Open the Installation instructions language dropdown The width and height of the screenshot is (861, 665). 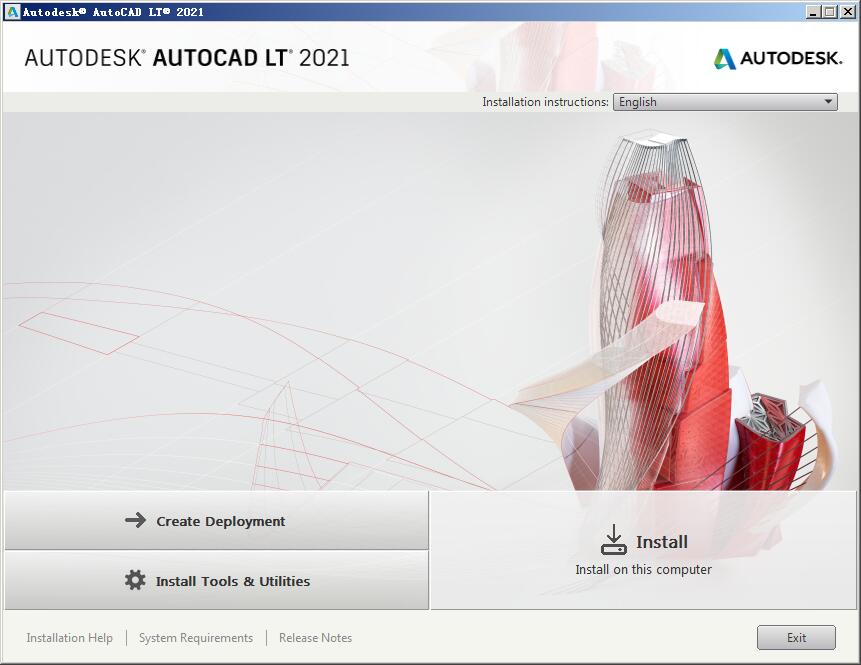(725, 102)
